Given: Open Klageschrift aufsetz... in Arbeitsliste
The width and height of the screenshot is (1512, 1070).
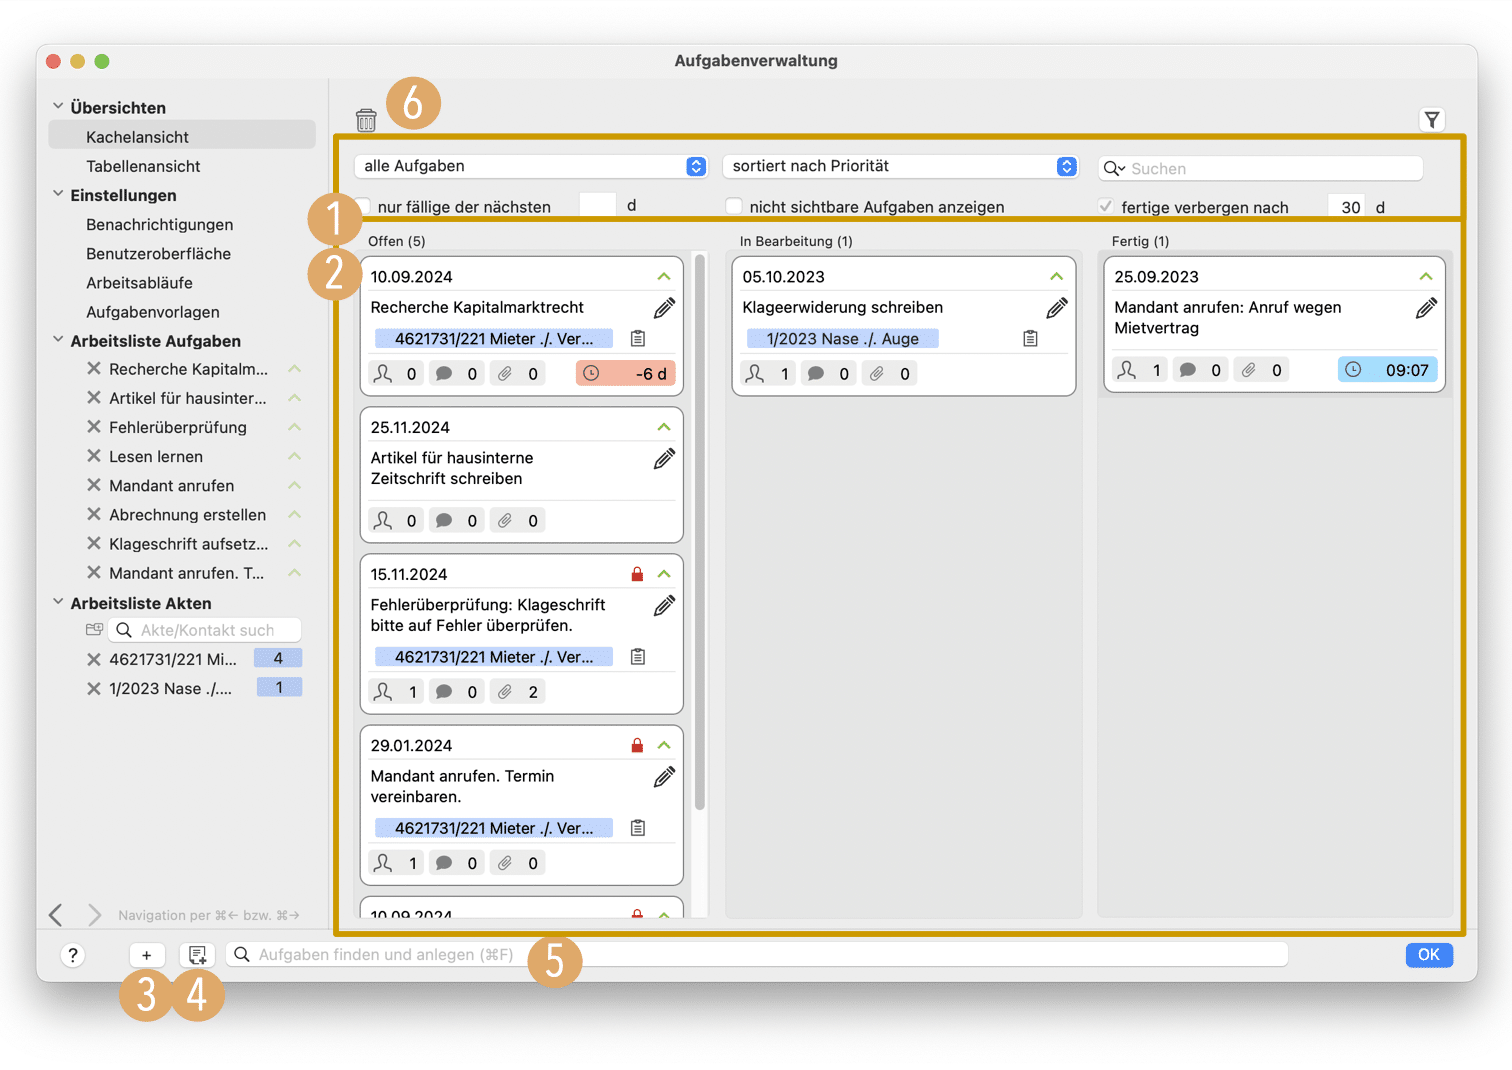Looking at the screenshot, I should (x=189, y=544).
